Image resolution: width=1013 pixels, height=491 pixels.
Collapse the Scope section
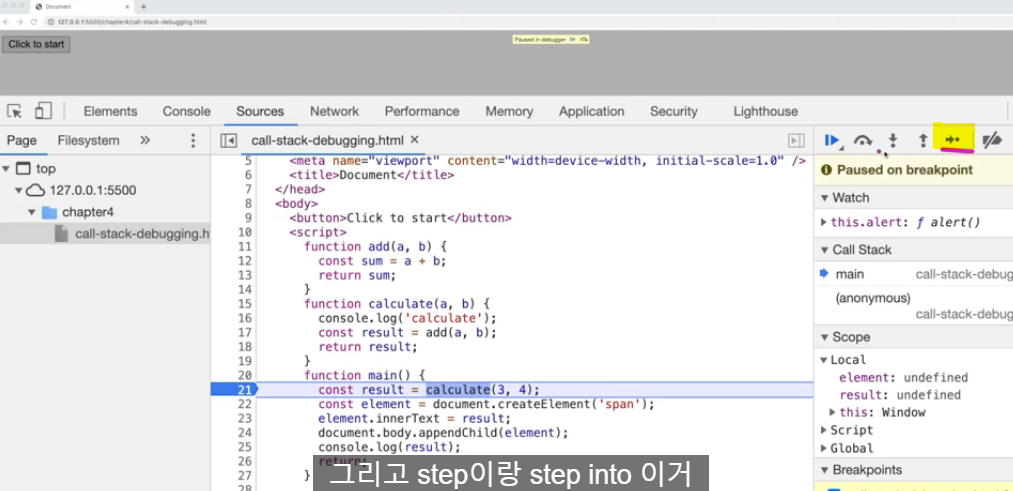pyautogui.click(x=824, y=337)
